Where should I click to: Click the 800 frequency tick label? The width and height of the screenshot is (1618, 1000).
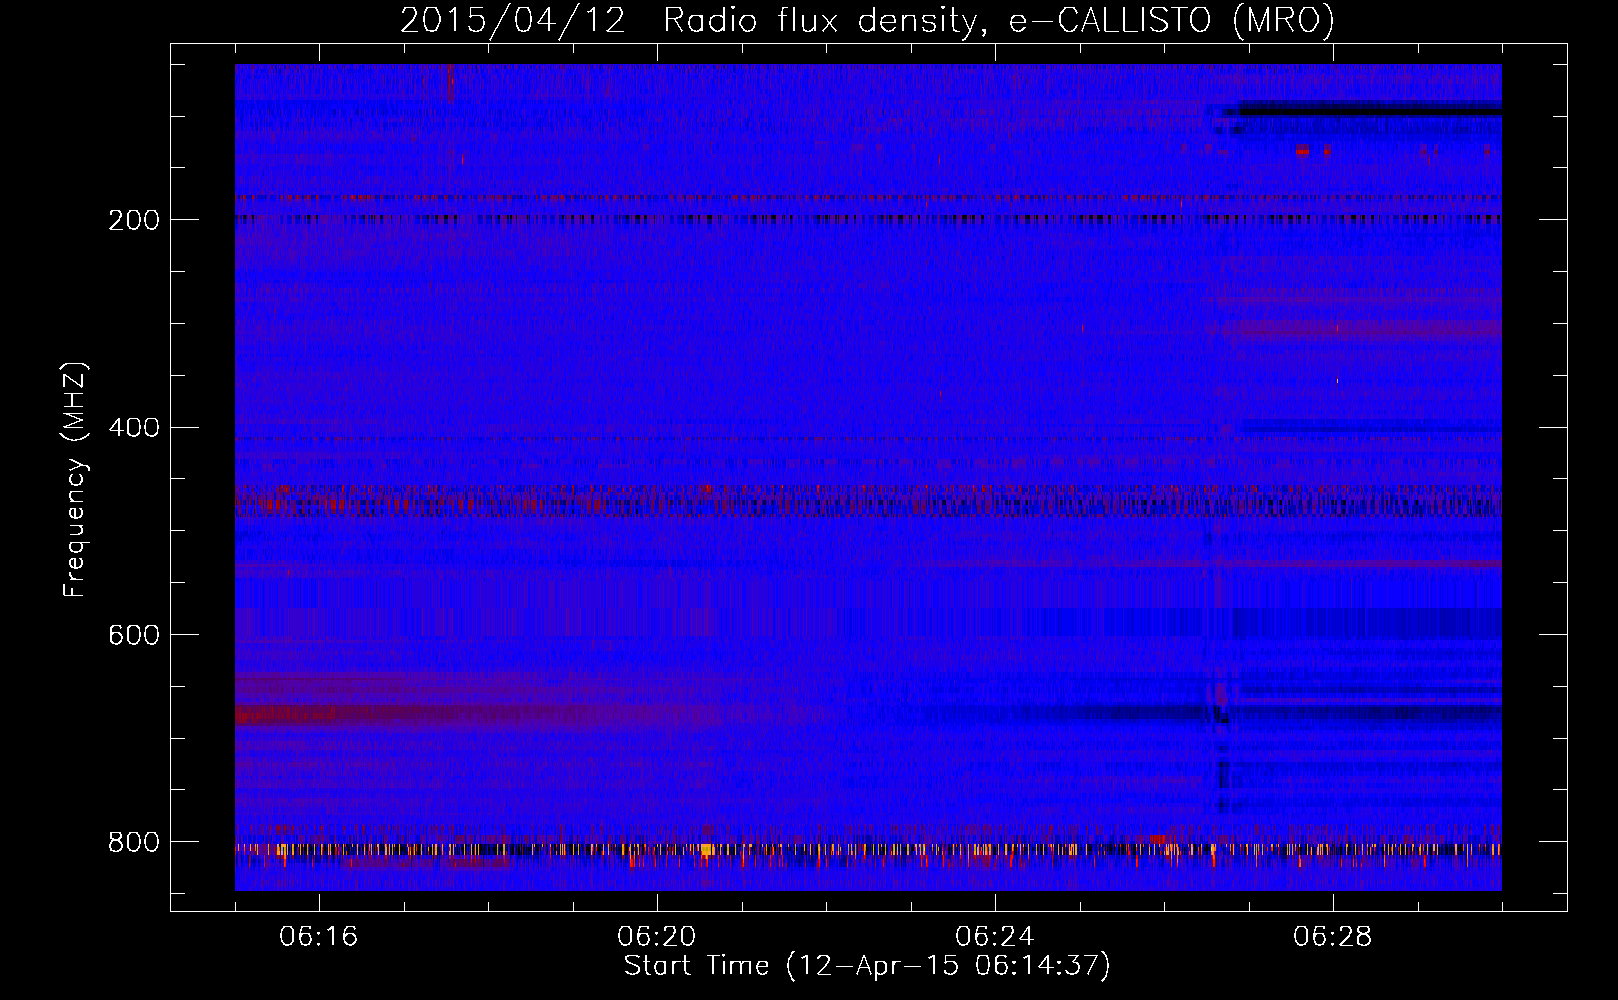point(133,842)
